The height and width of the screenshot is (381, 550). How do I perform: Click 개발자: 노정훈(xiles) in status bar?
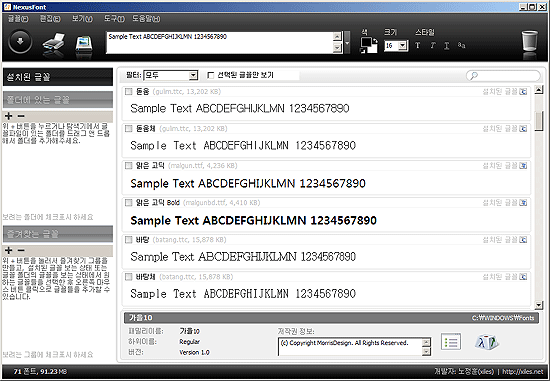coord(464,372)
